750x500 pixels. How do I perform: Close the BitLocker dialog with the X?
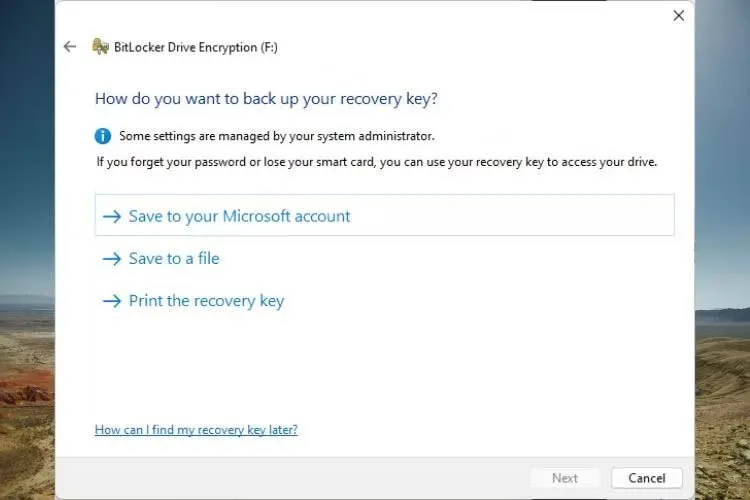[x=679, y=16]
